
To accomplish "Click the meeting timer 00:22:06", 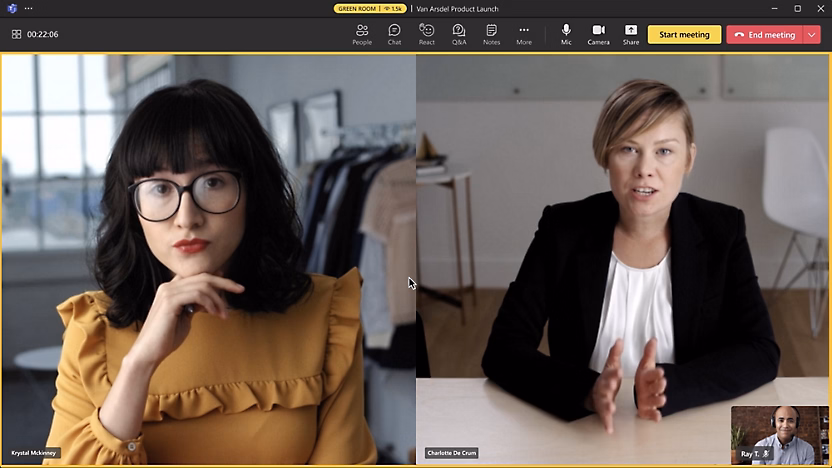I will (42, 34).
